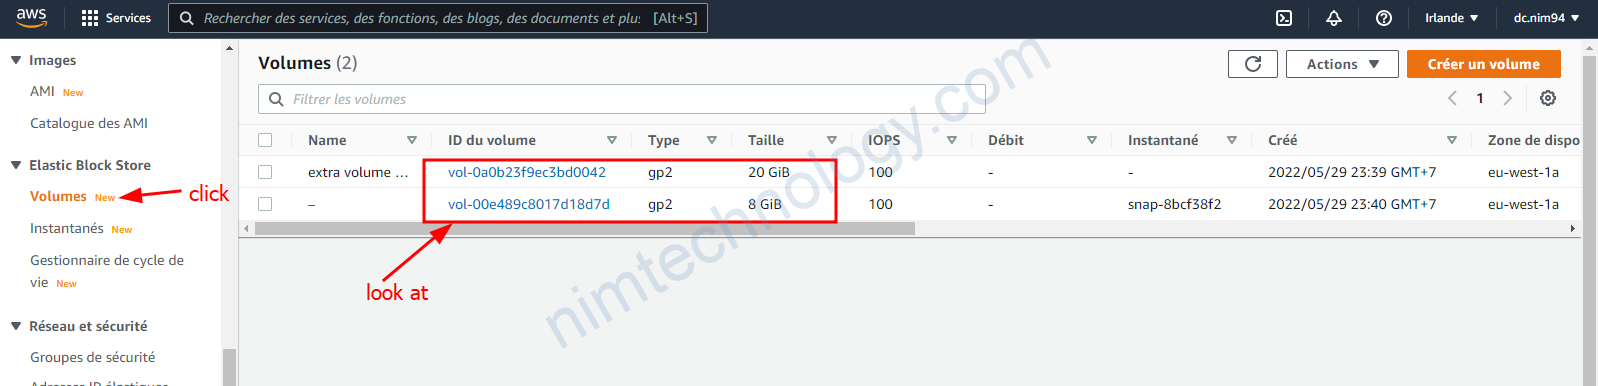Click the 8 GiB size cell
This screenshot has width=1598, height=386.
[765, 204]
